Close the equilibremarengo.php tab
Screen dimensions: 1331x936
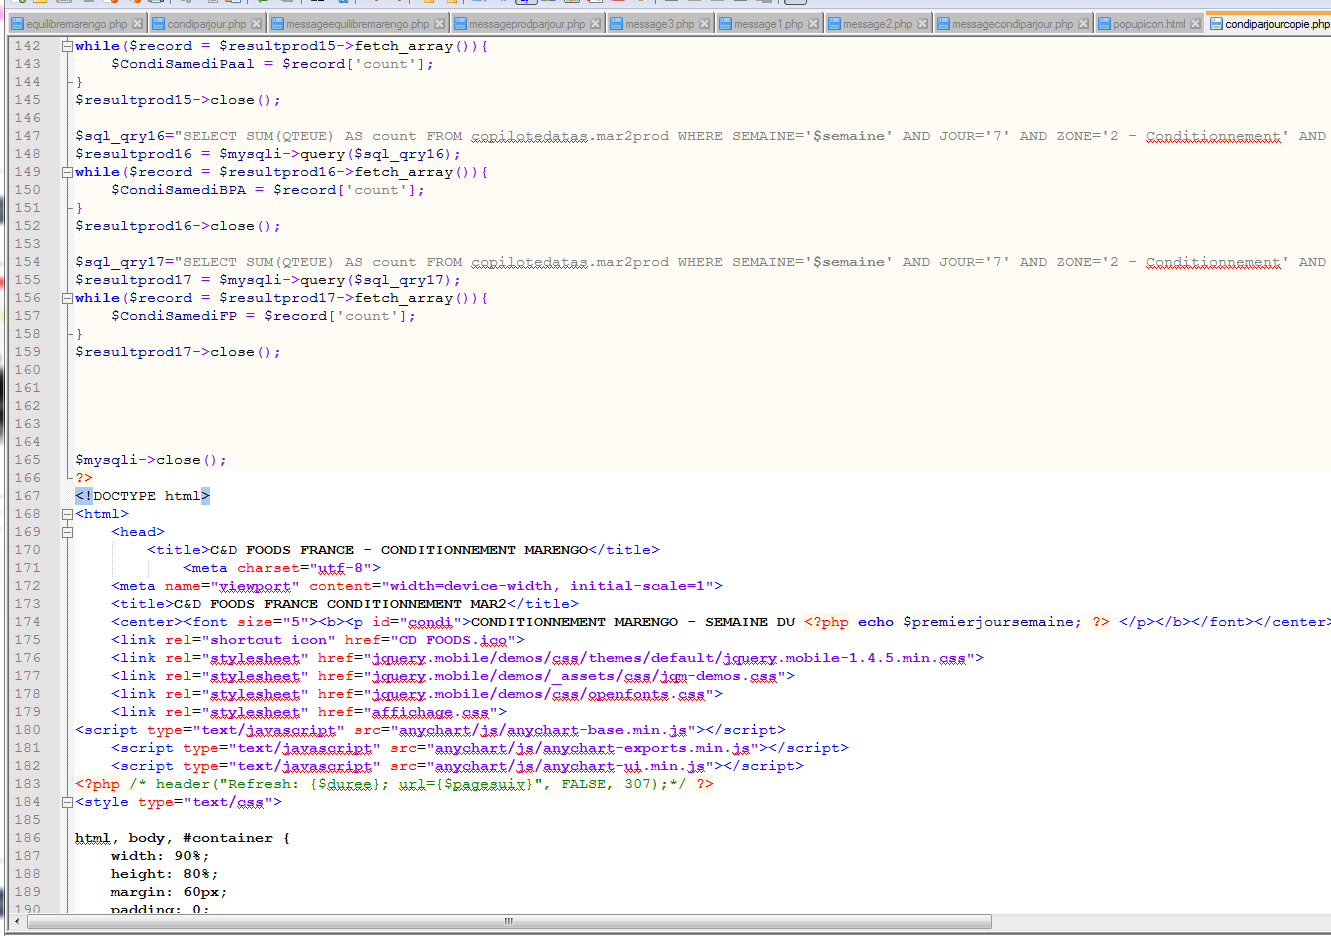coord(138,24)
